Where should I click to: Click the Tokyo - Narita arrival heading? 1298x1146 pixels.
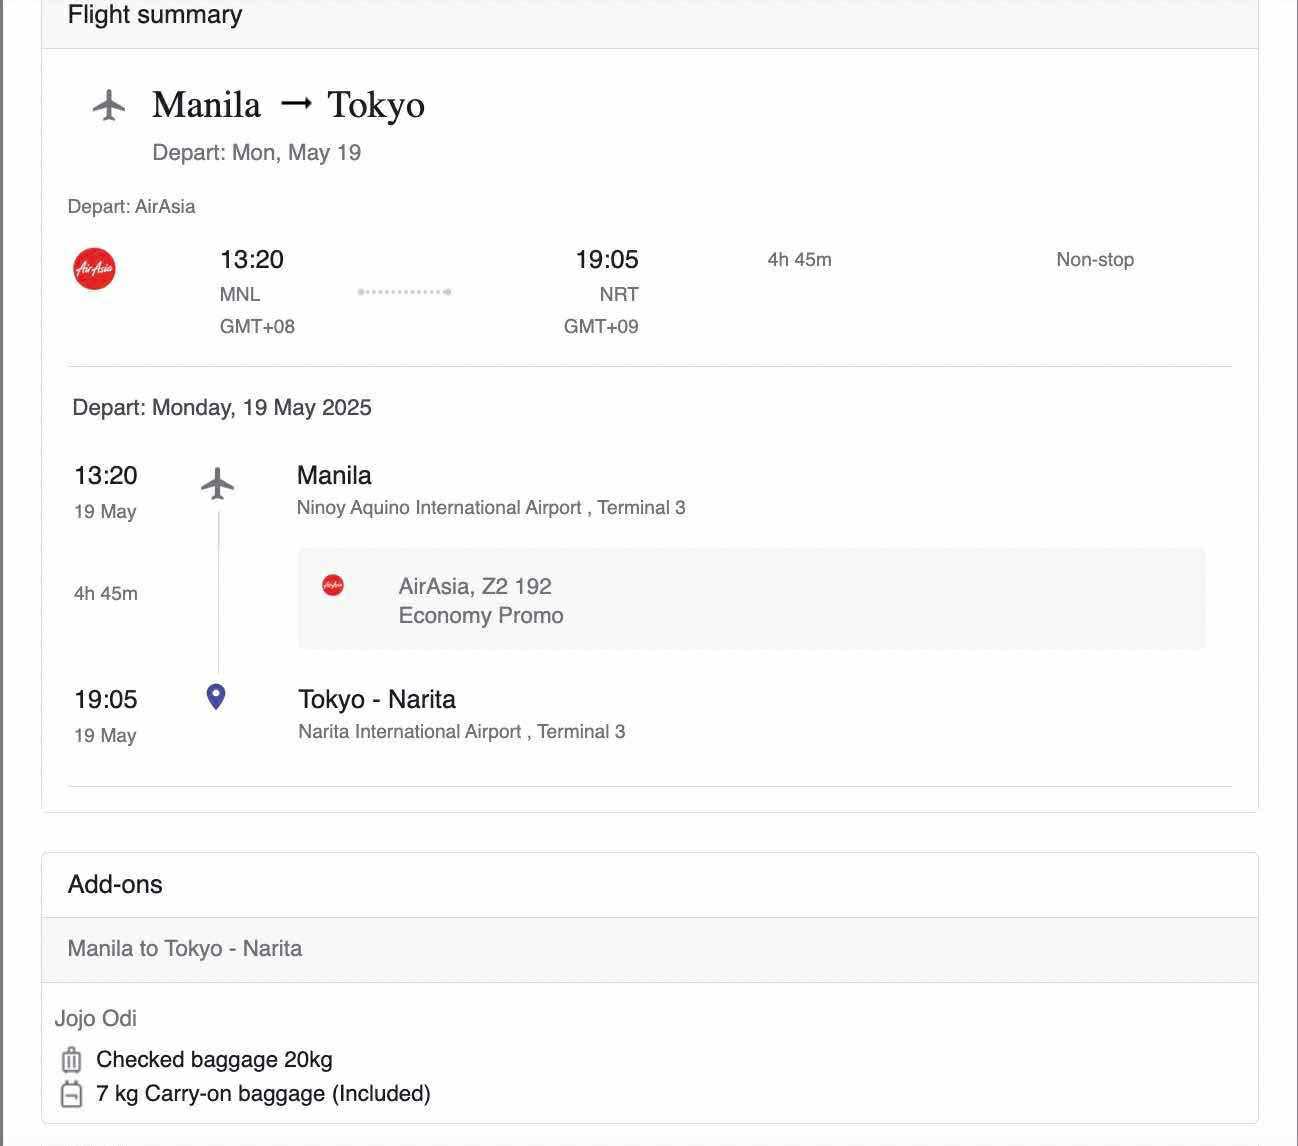377,699
